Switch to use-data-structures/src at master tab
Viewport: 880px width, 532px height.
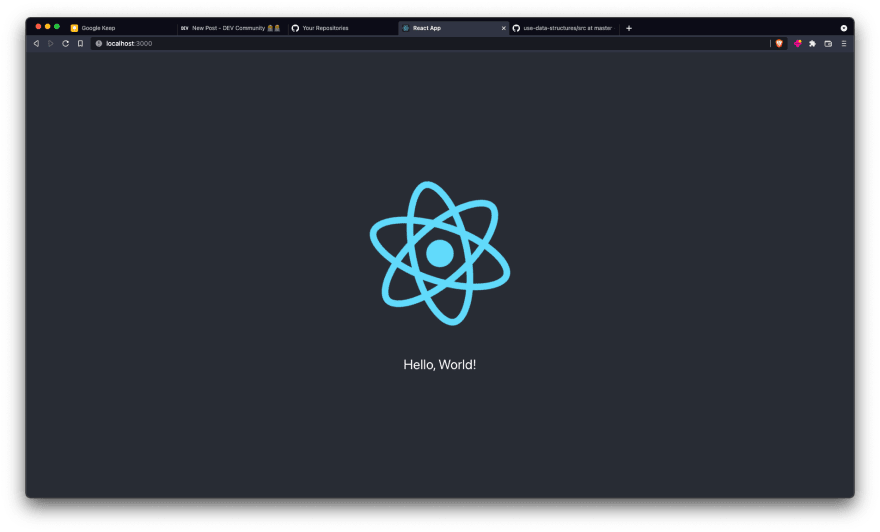point(564,28)
